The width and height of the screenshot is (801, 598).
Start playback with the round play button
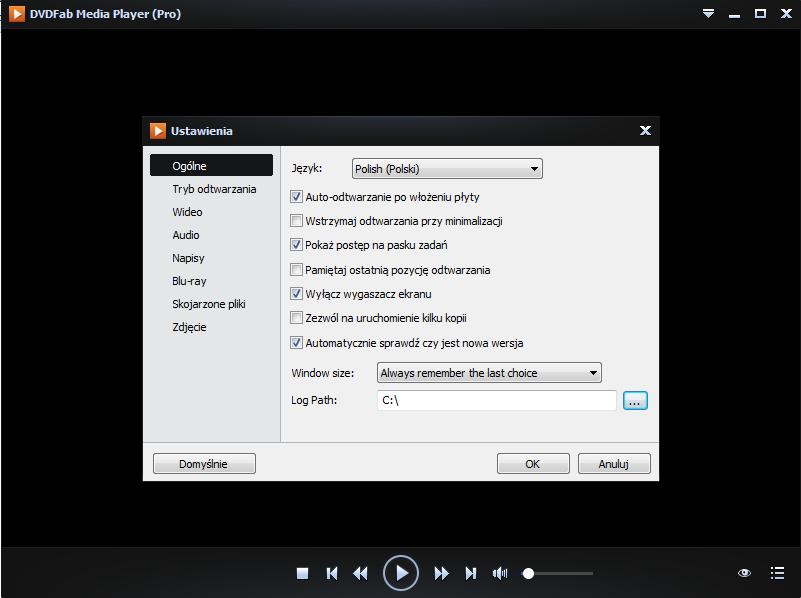click(x=401, y=573)
